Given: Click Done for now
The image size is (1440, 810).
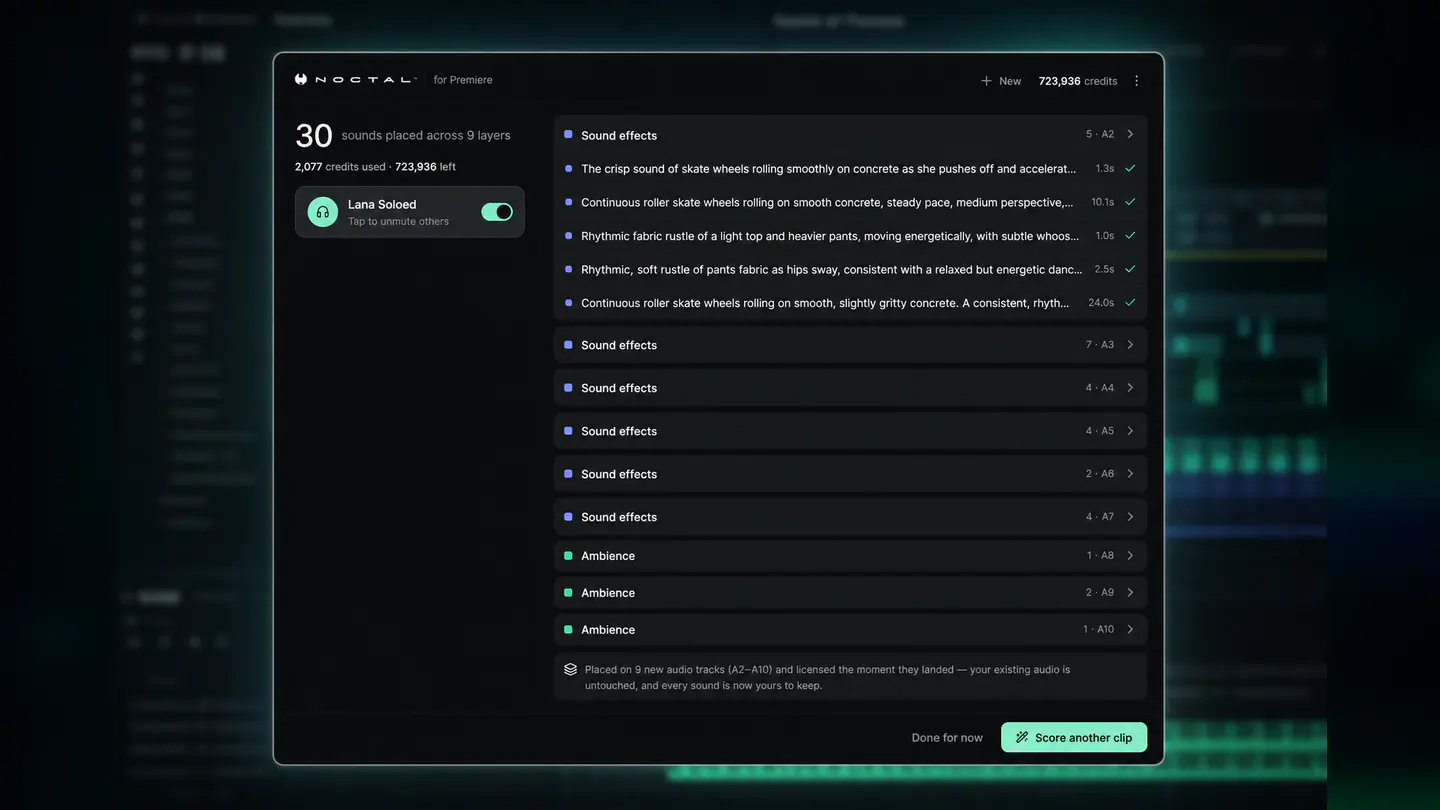Looking at the screenshot, I should 947,738.
